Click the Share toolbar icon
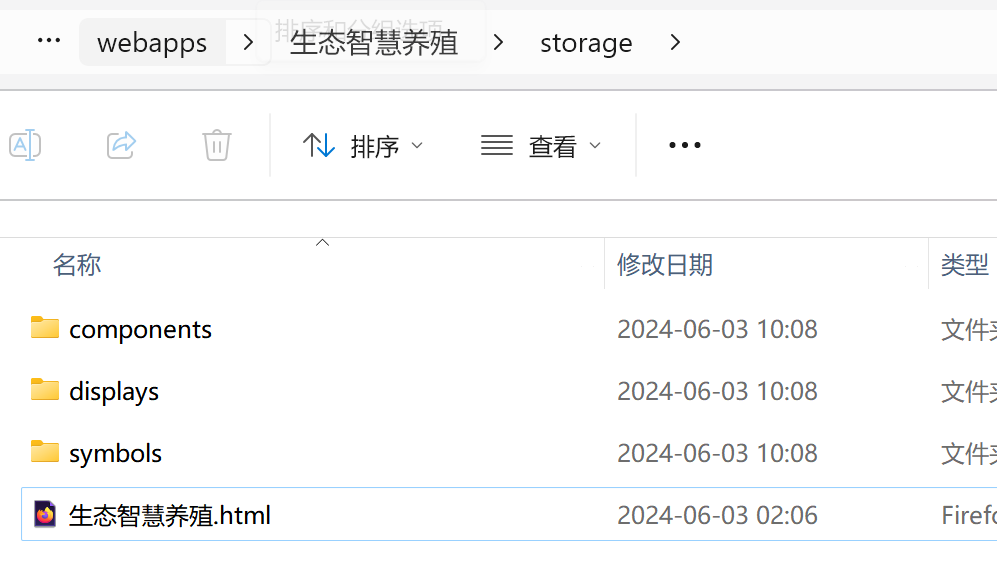997x584 pixels. click(x=121, y=145)
